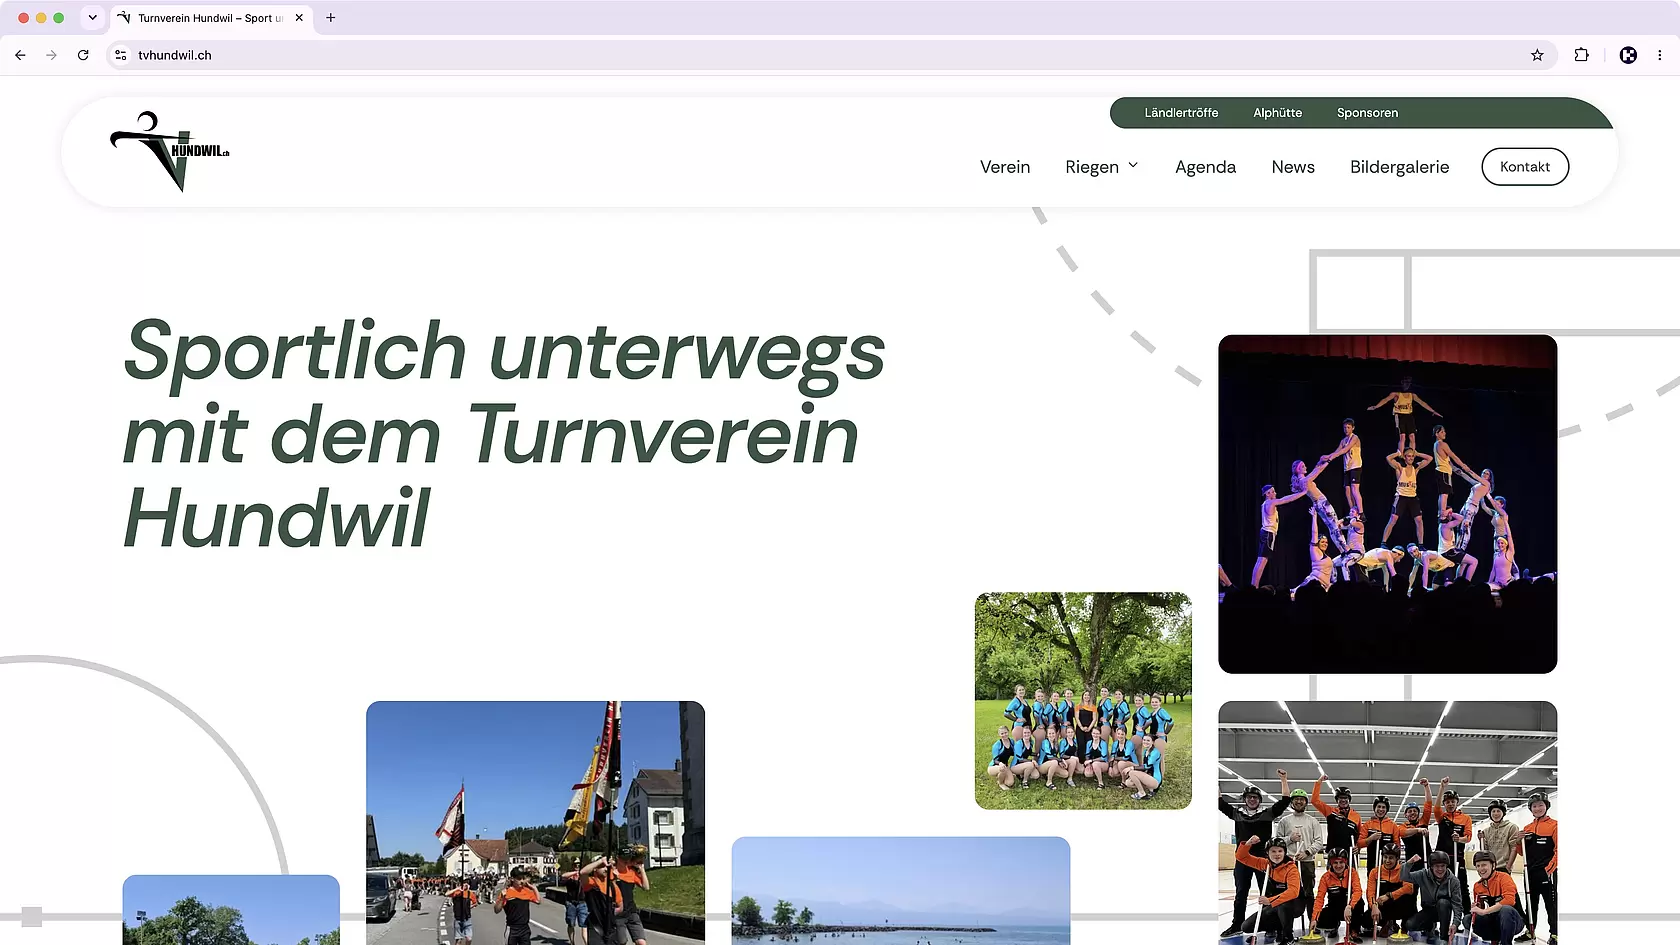
Task: Open the Alphütte link
Action: click(x=1277, y=113)
